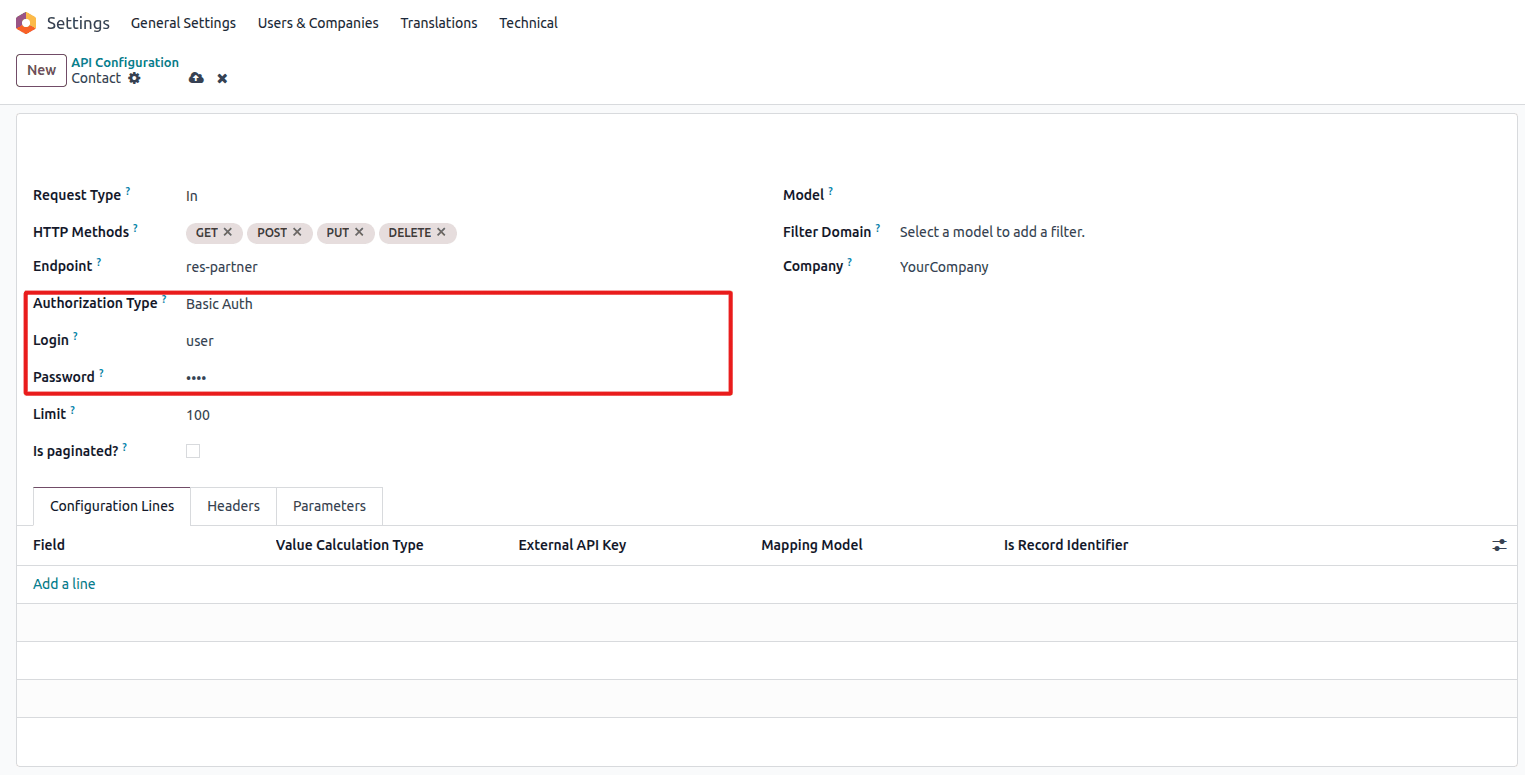Screen dimensions: 1525x775
Task: Click the cloud save record icon
Action: click(196, 78)
